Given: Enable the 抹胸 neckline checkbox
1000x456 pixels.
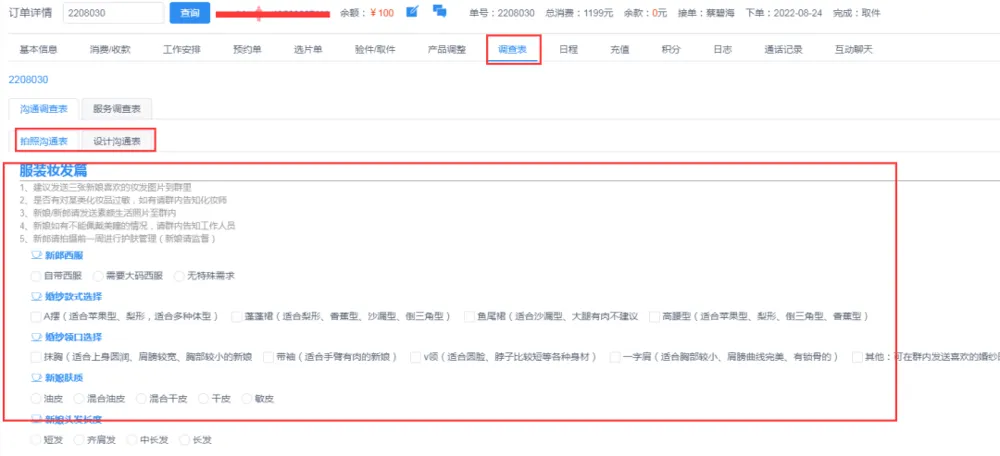Looking at the screenshot, I should [x=36, y=356].
